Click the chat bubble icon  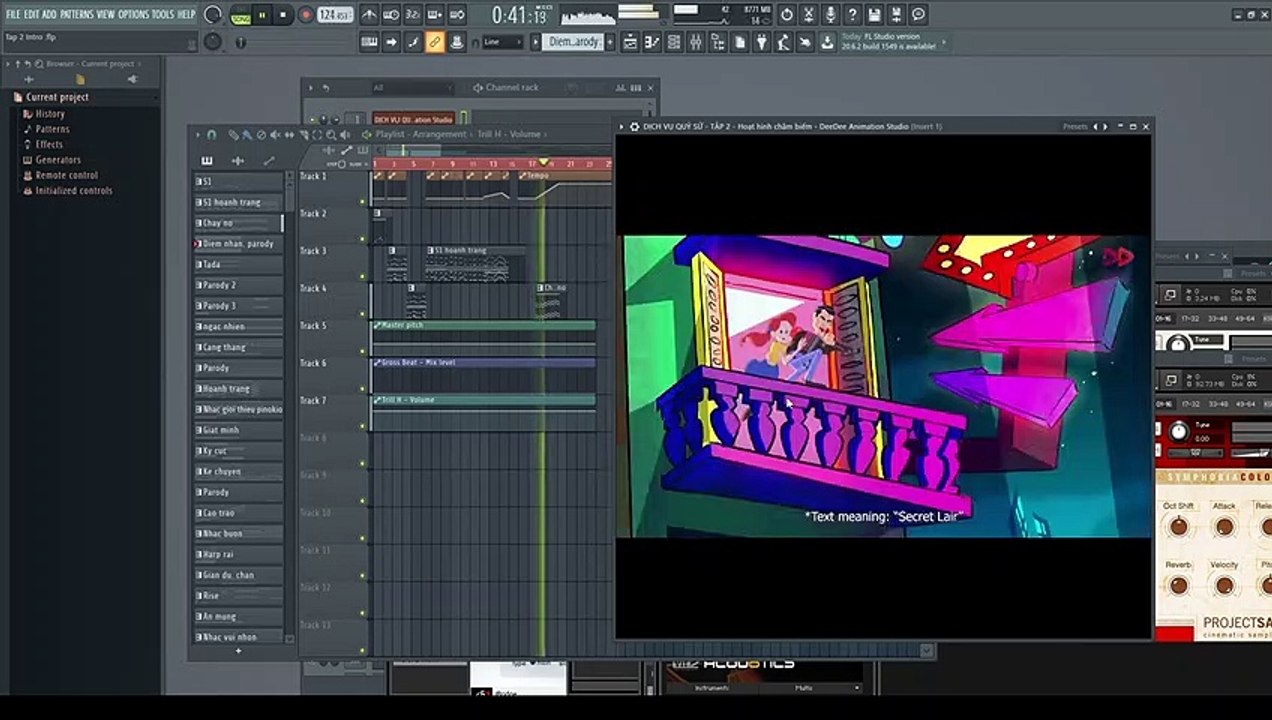click(918, 15)
